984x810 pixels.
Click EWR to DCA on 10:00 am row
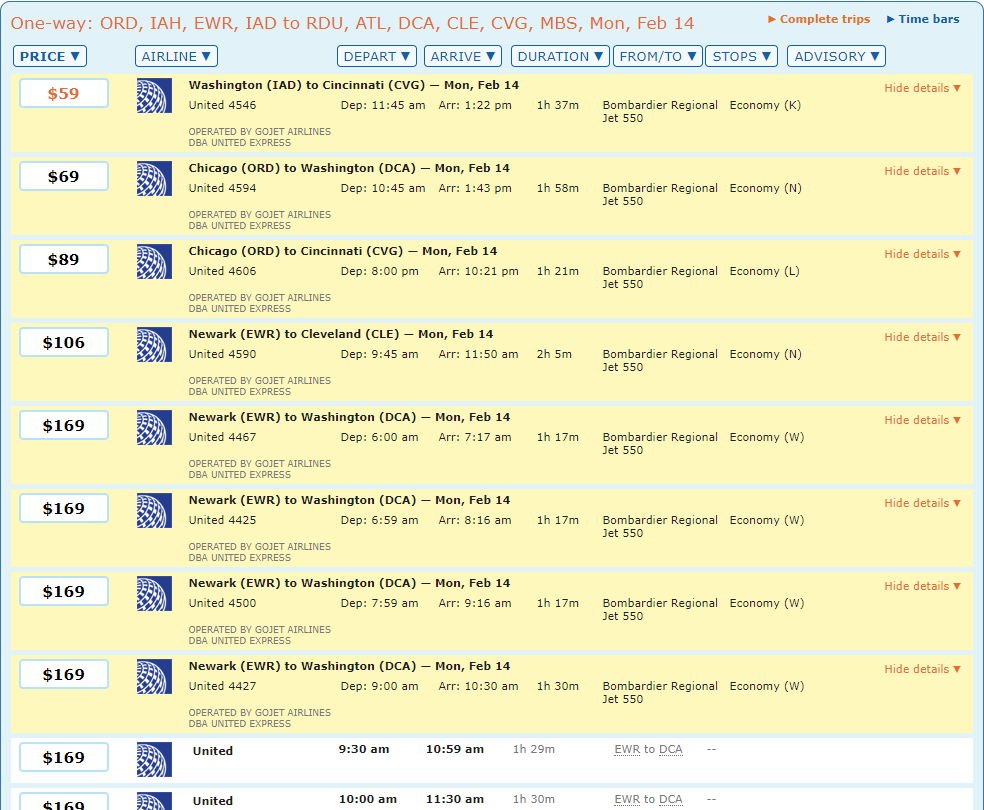(648, 799)
